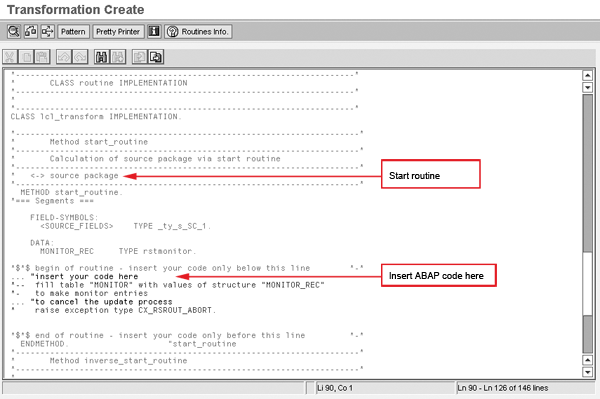
Task: Click the 'DATA:' line
Action: tap(42, 243)
